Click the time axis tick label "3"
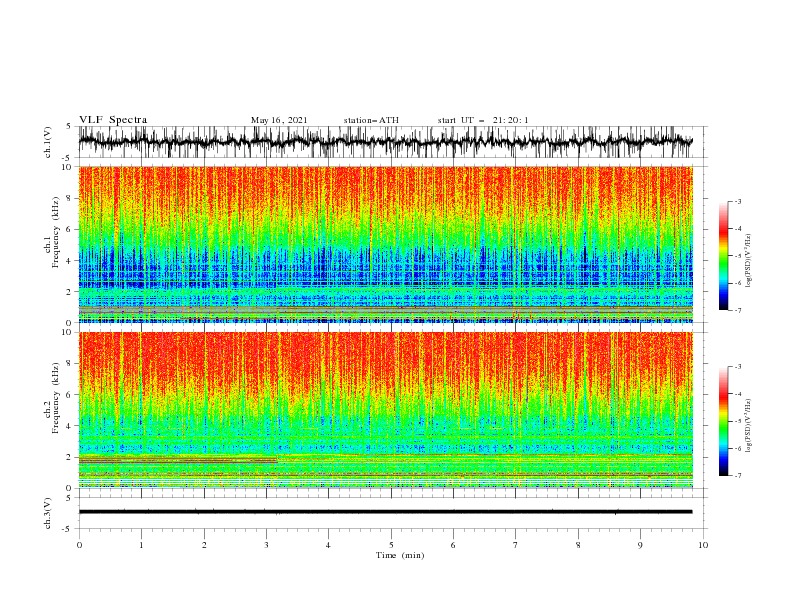 point(266,545)
